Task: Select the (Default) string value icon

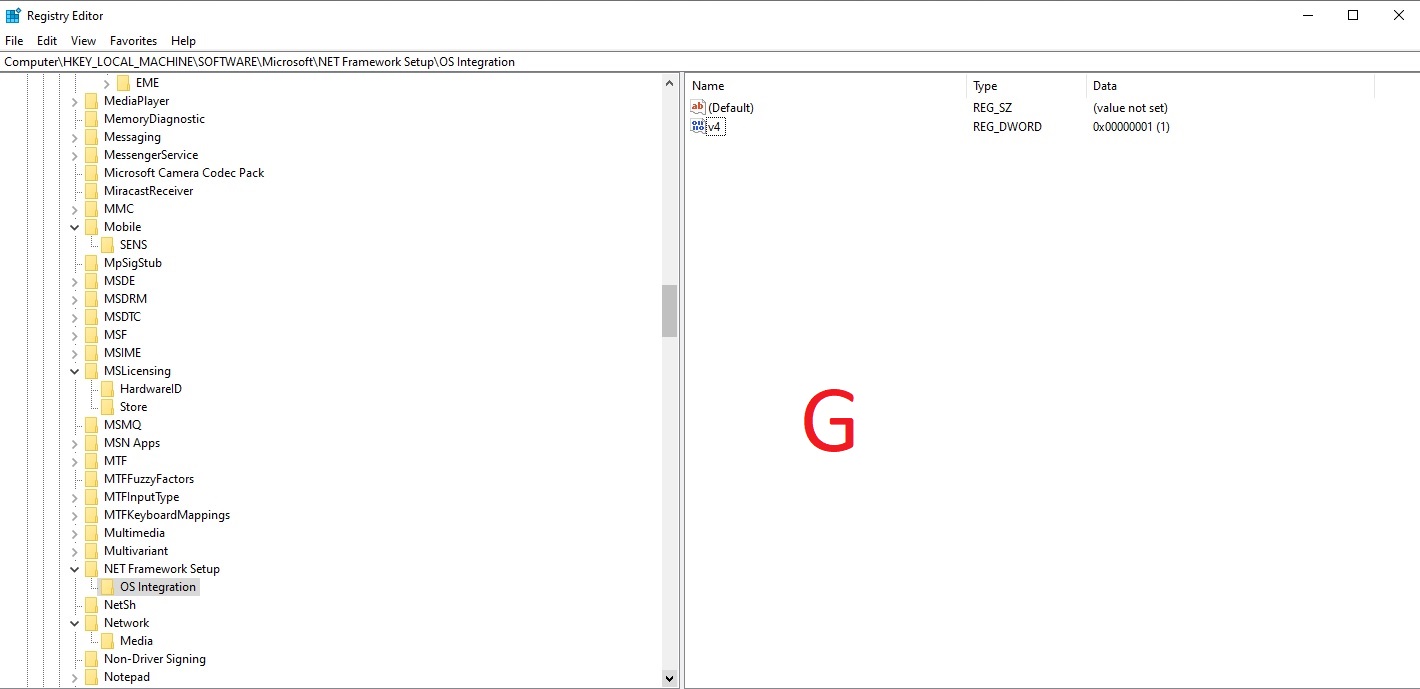Action: coord(698,108)
